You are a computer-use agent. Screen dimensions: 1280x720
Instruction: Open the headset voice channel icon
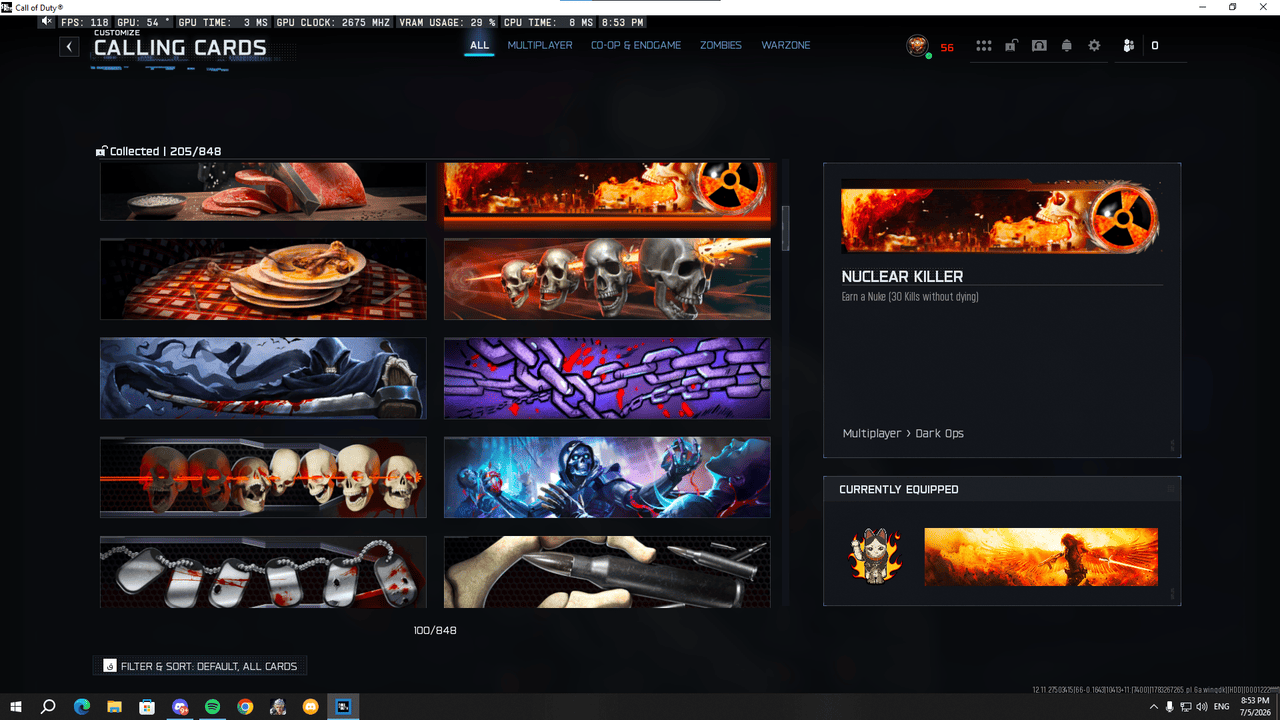[x=1039, y=46]
